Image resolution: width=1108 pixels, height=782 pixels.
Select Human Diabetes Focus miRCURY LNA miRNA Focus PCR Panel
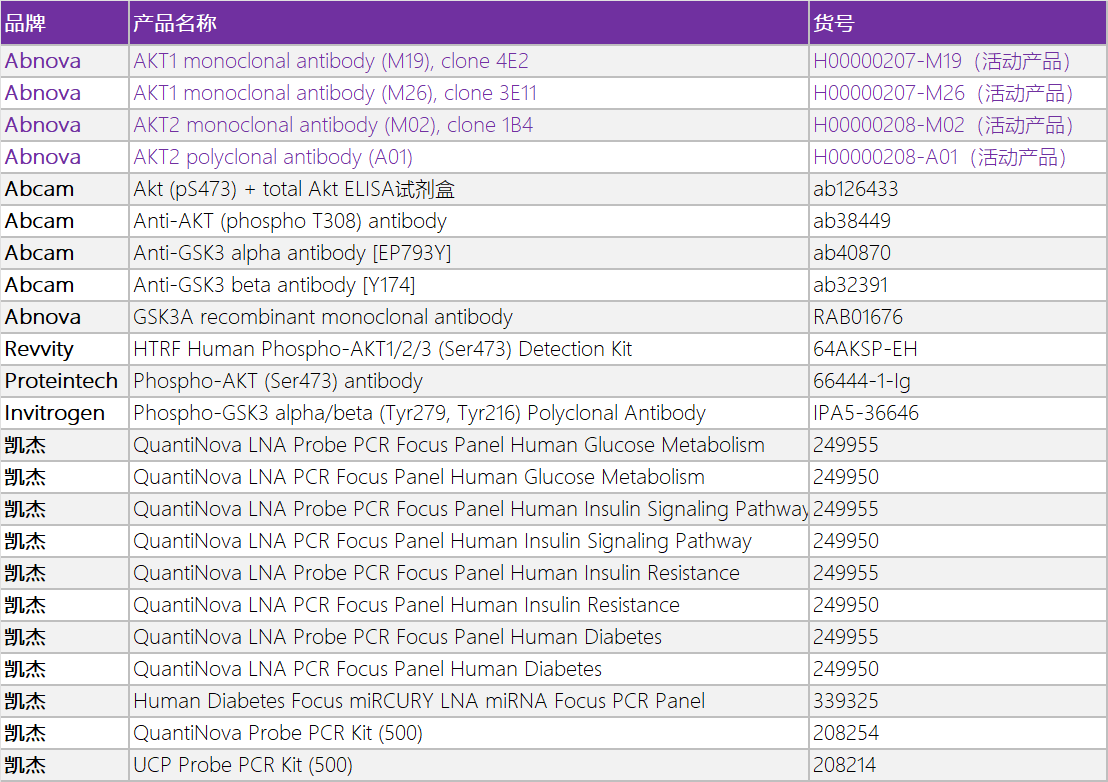(x=468, y=701)
